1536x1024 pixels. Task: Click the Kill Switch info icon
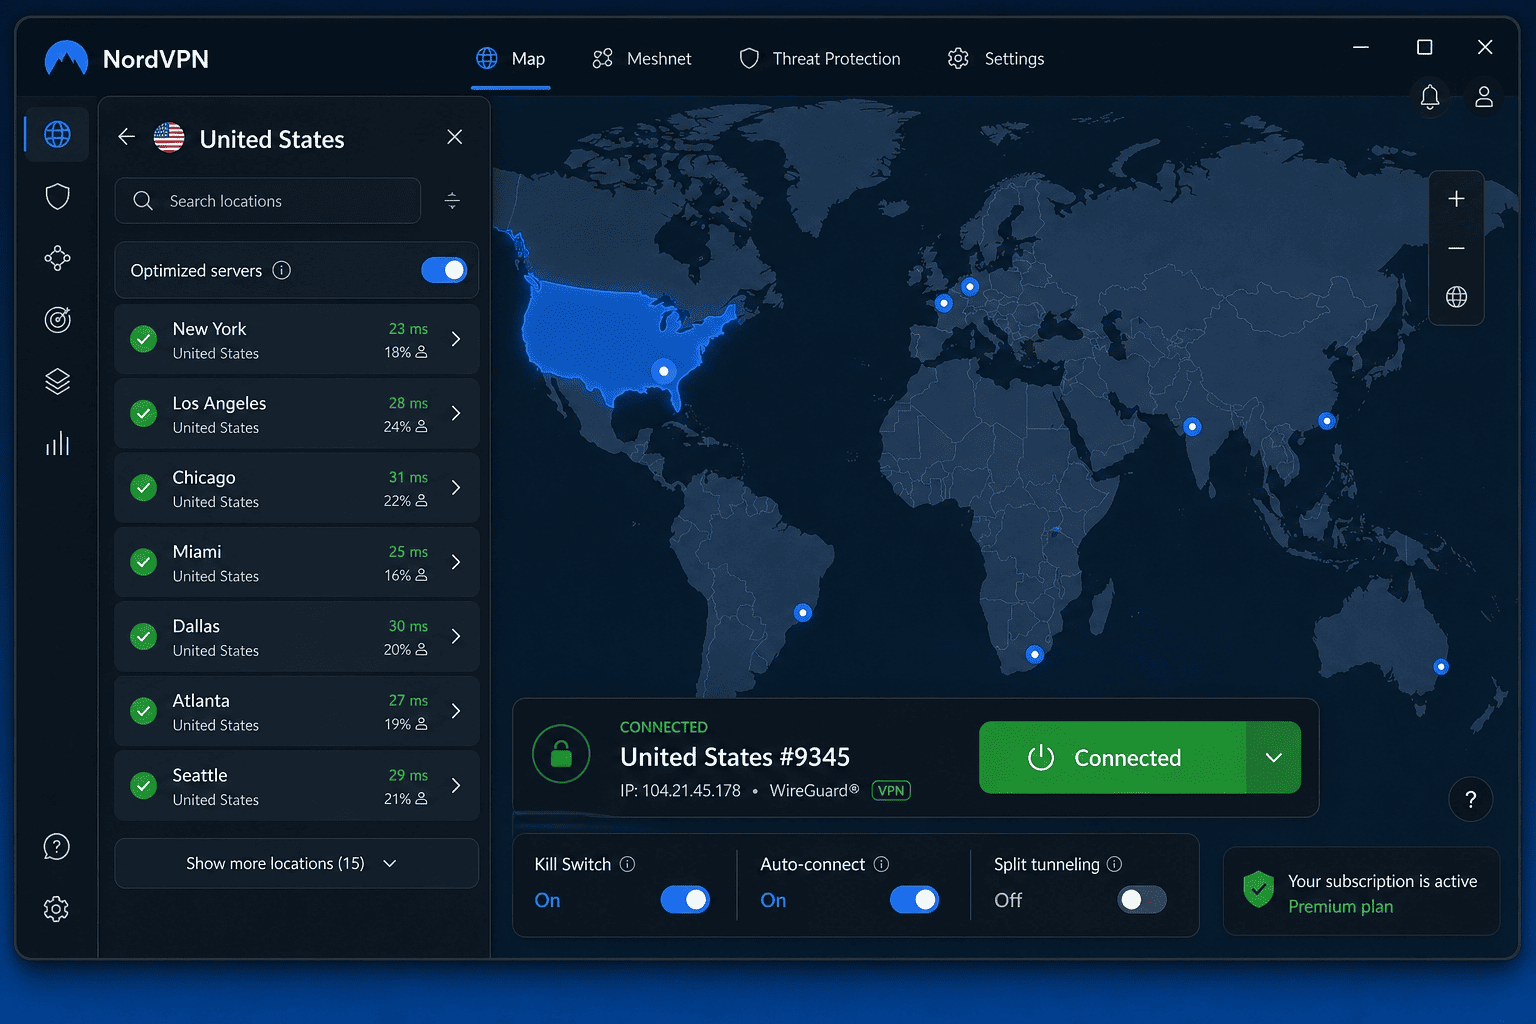[x=627, y=864]
